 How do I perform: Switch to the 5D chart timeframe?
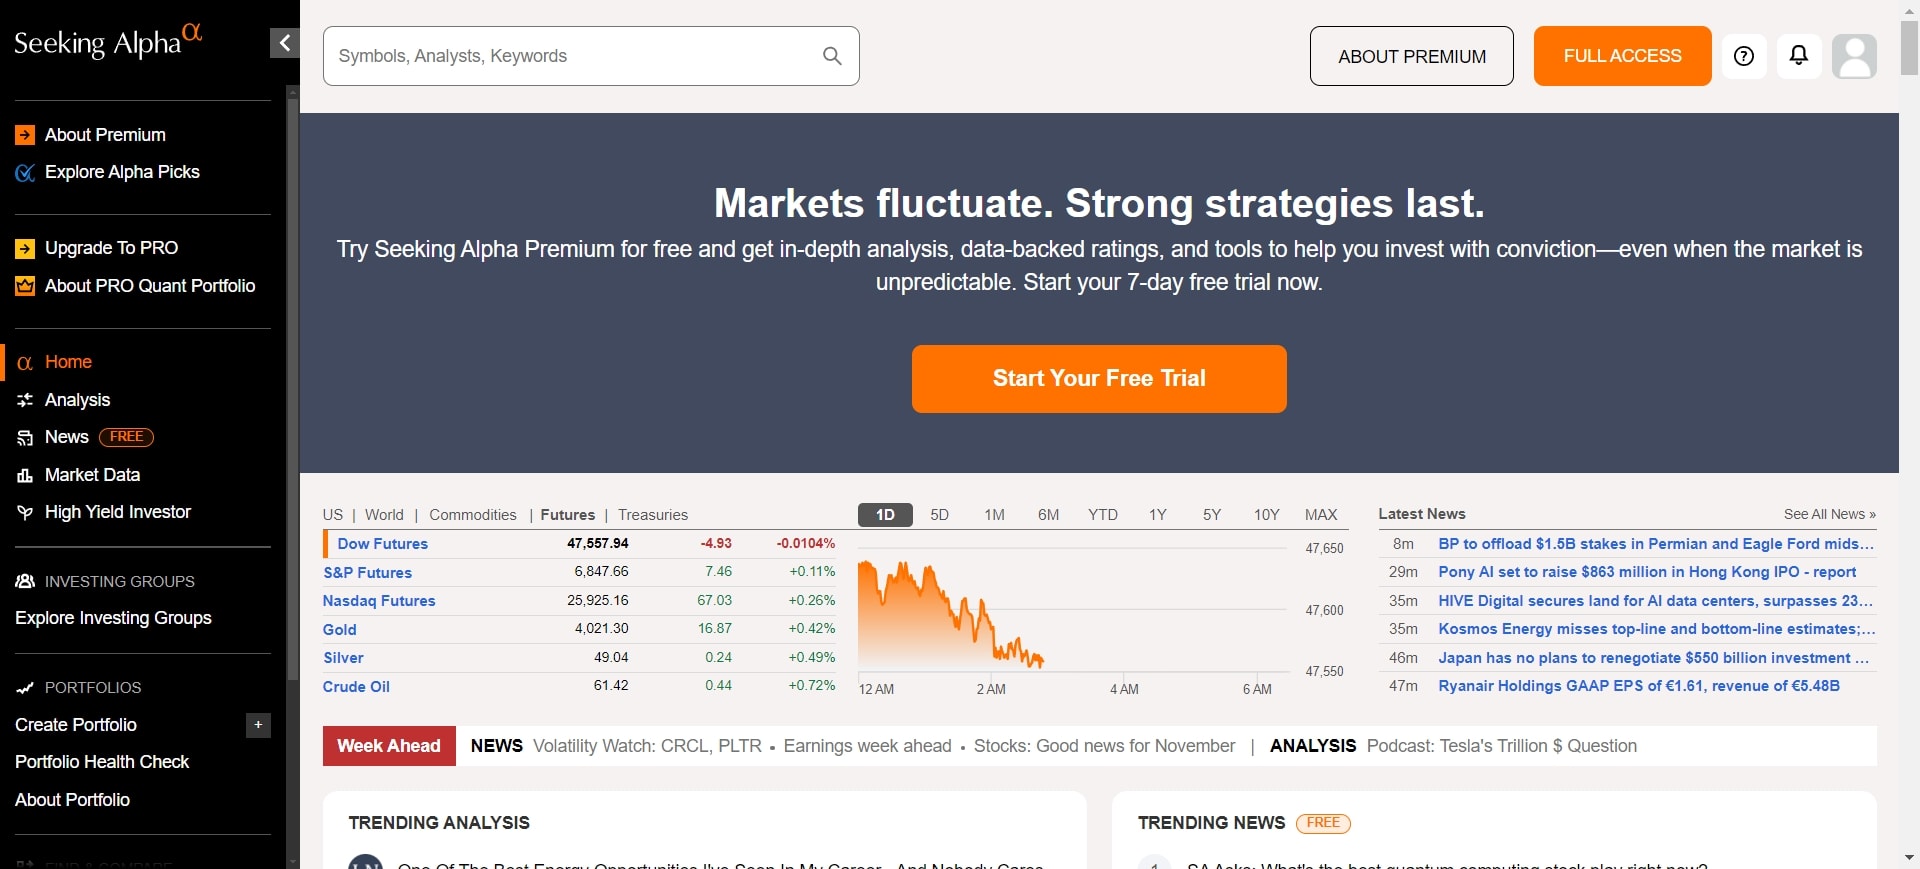click(x=939, y=514)
